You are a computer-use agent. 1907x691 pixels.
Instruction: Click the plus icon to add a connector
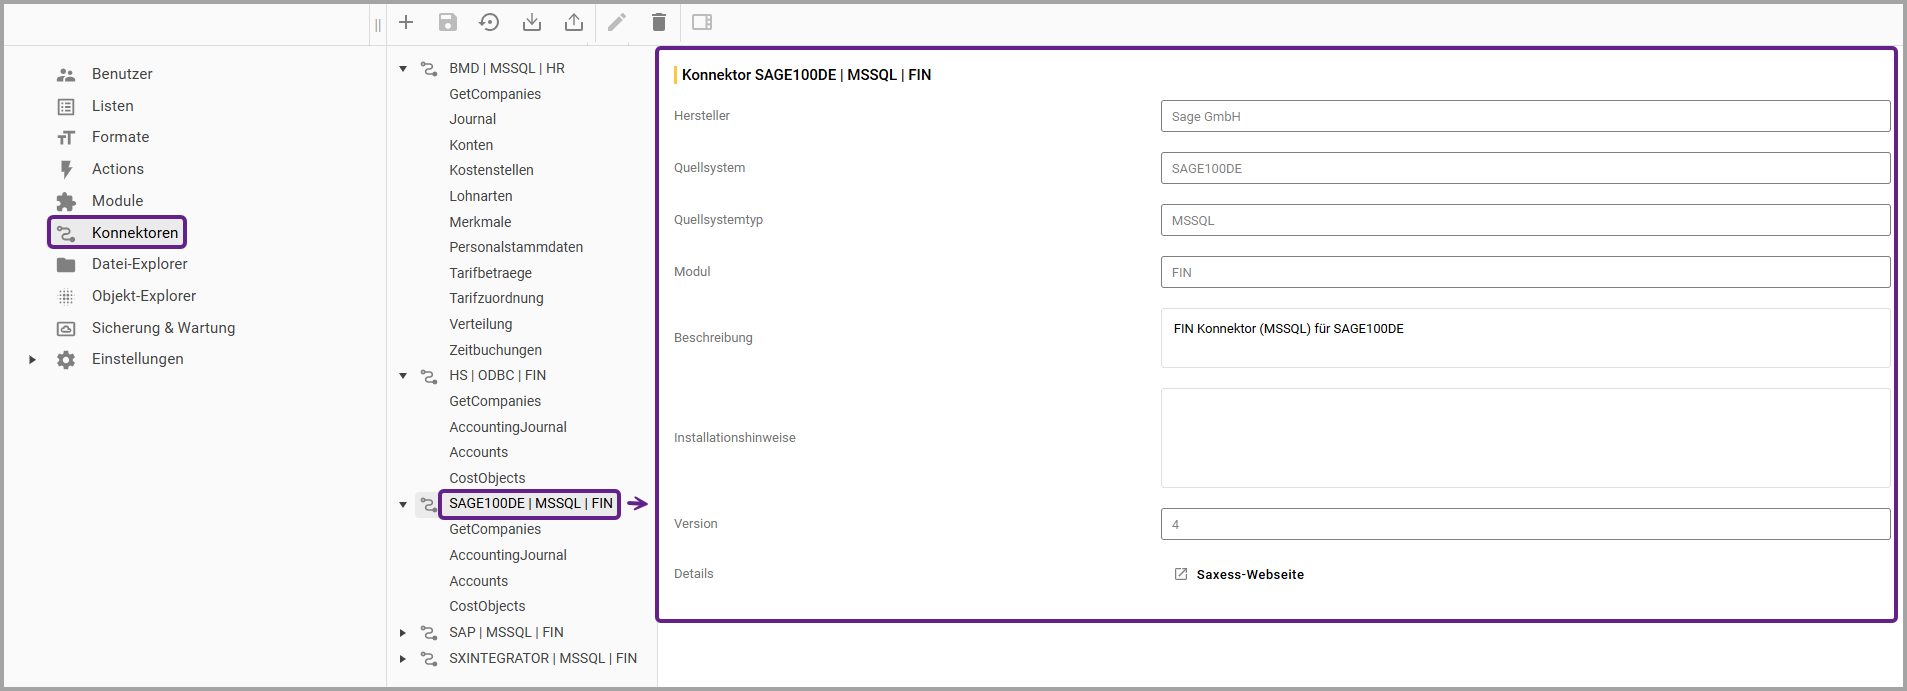click(406, 22)
